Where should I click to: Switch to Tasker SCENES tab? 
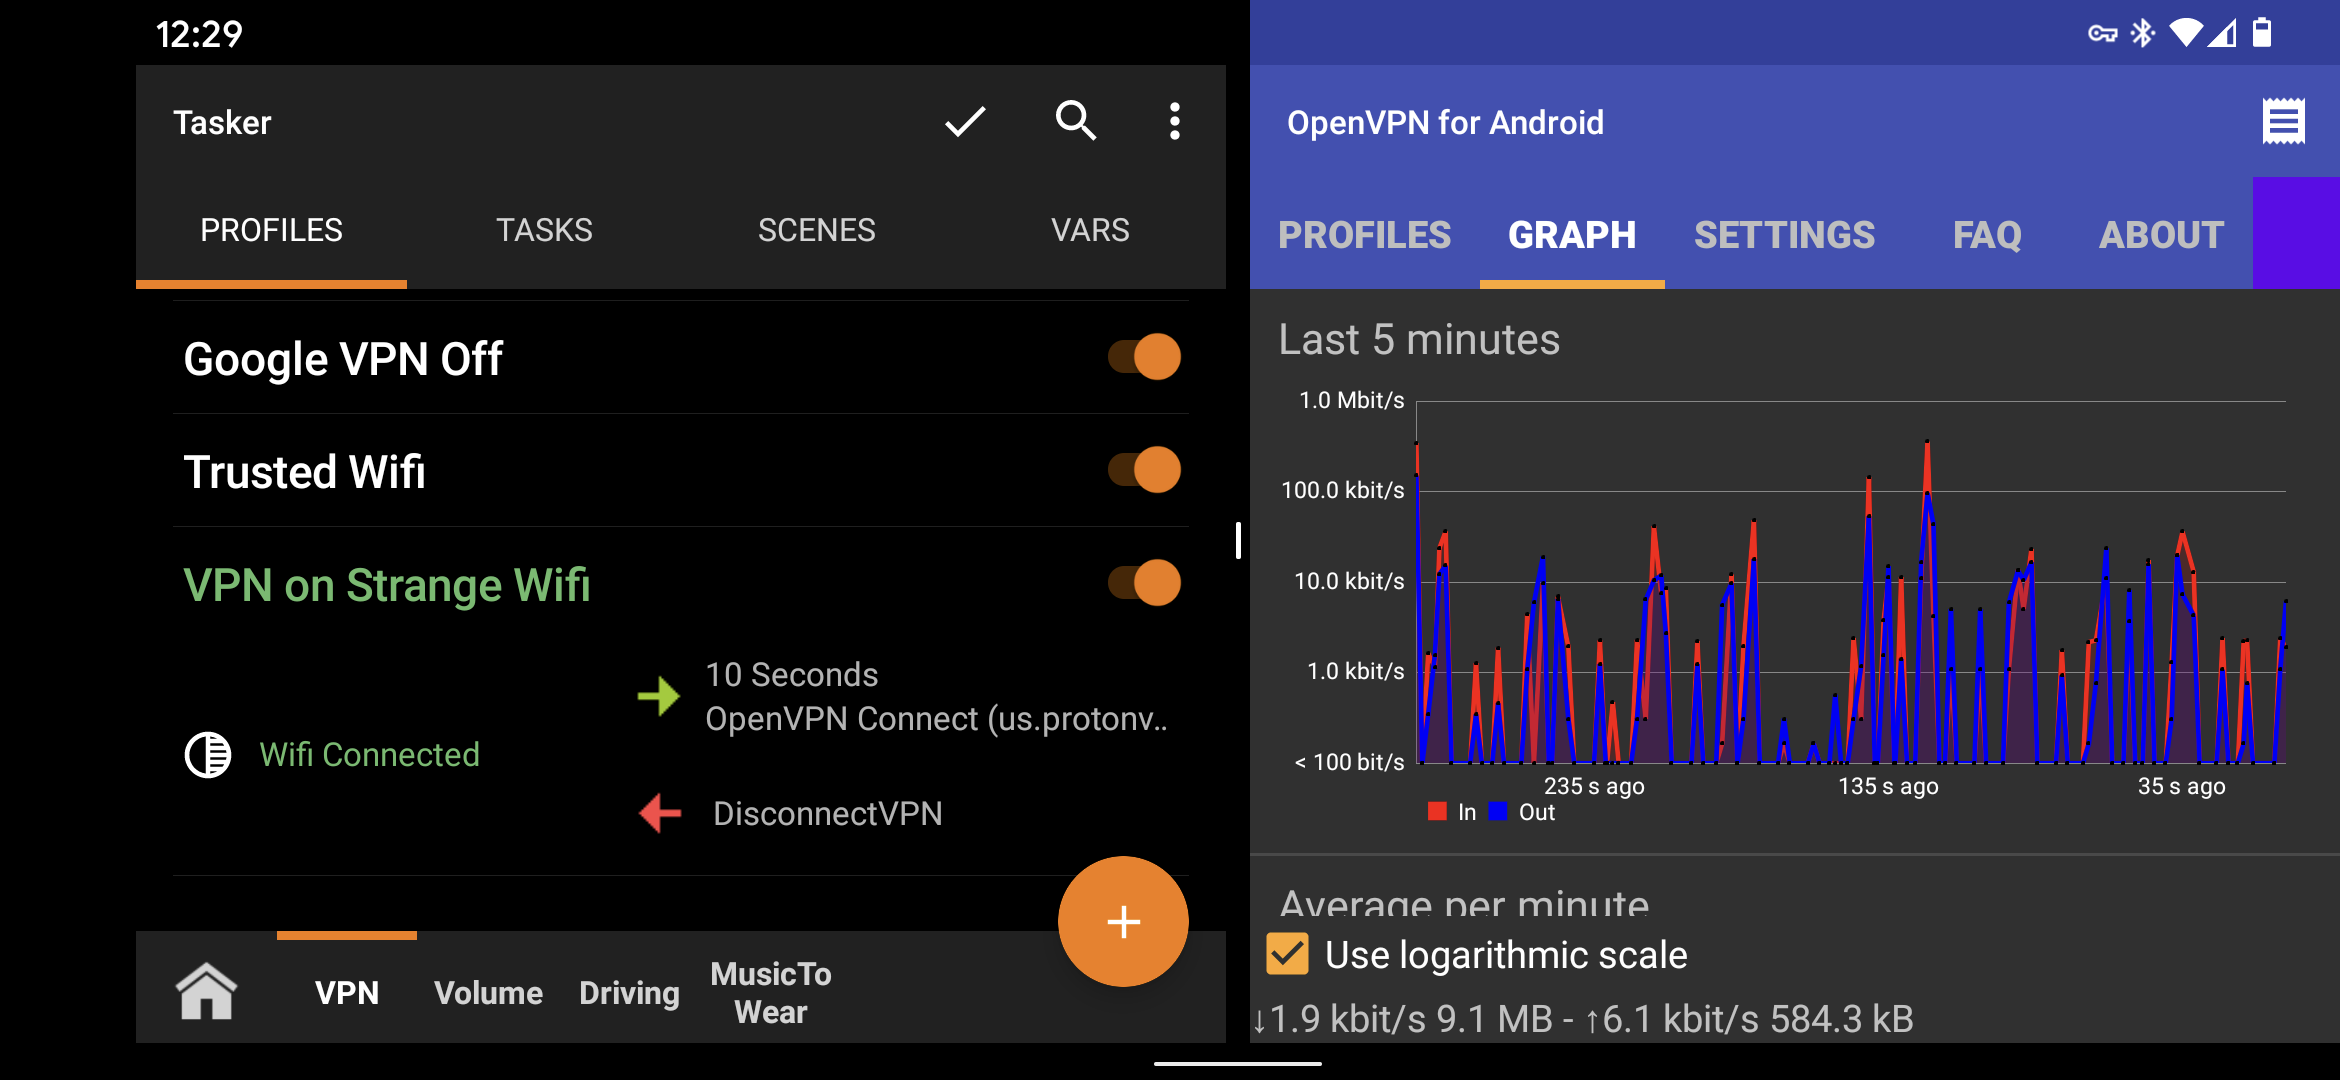pyautogui.click(x=816, y=231)
